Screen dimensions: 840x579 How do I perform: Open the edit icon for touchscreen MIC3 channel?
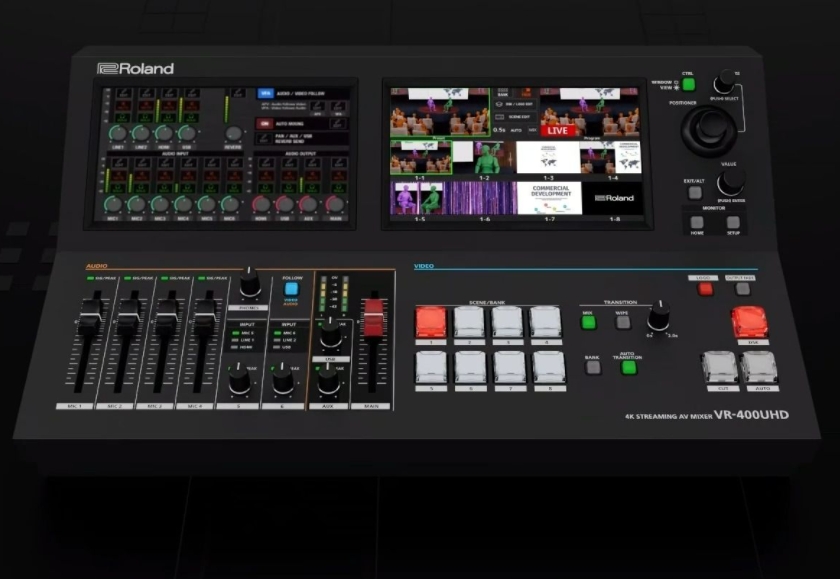pyautogui.click(x=166, y=162)
